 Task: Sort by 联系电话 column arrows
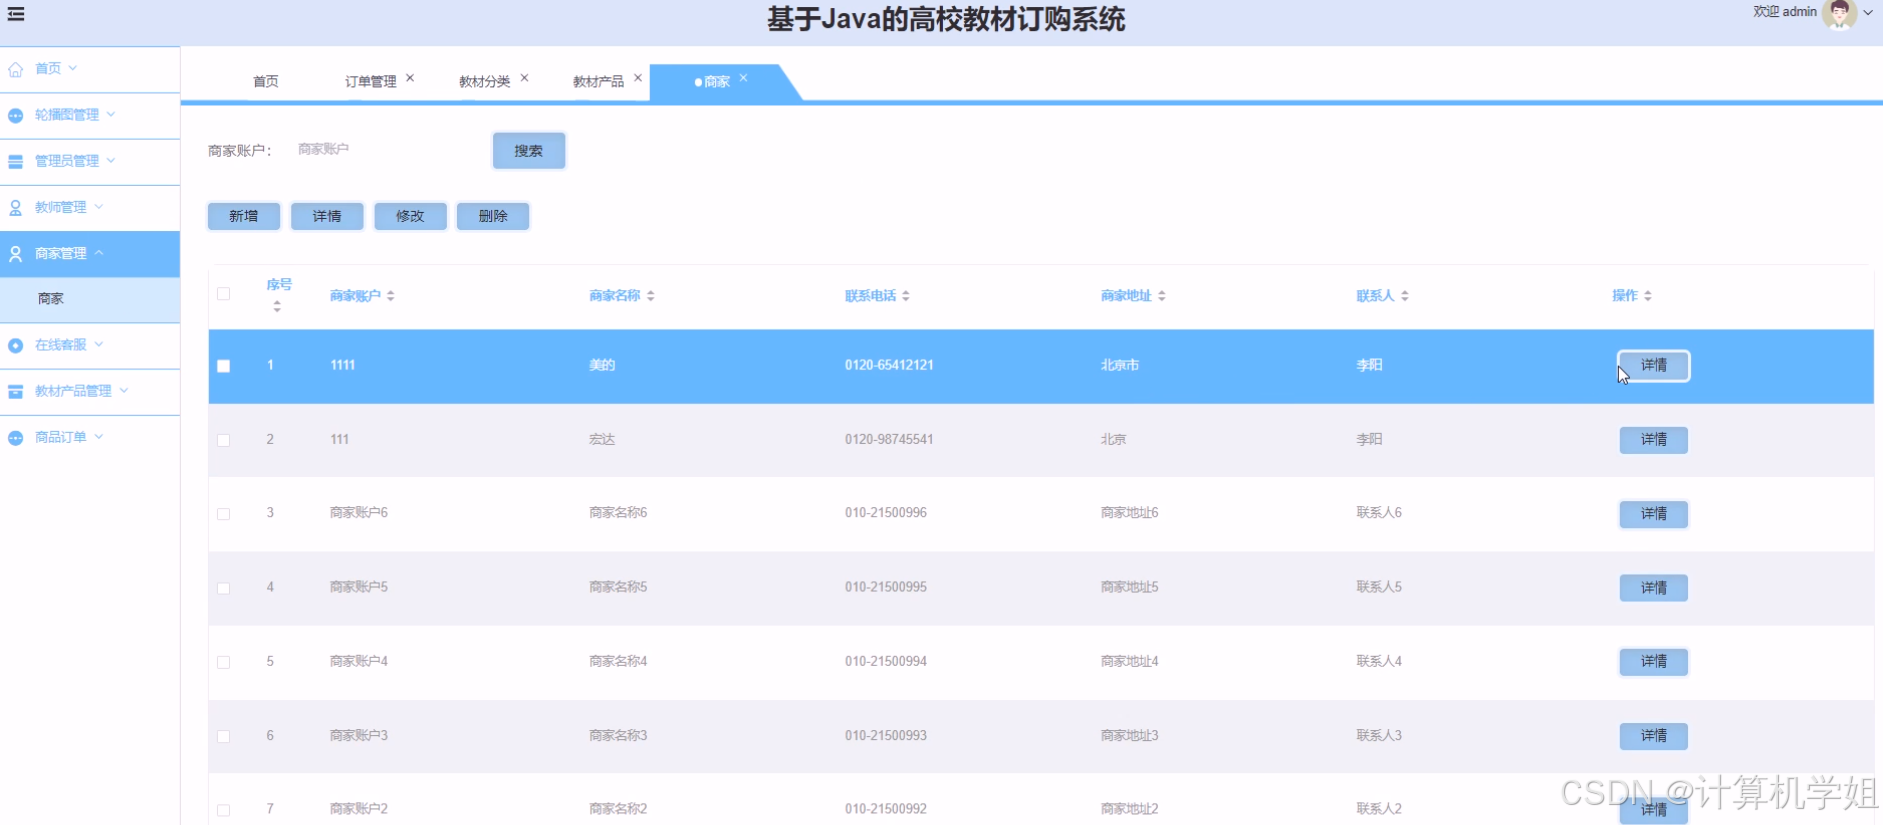906,296
